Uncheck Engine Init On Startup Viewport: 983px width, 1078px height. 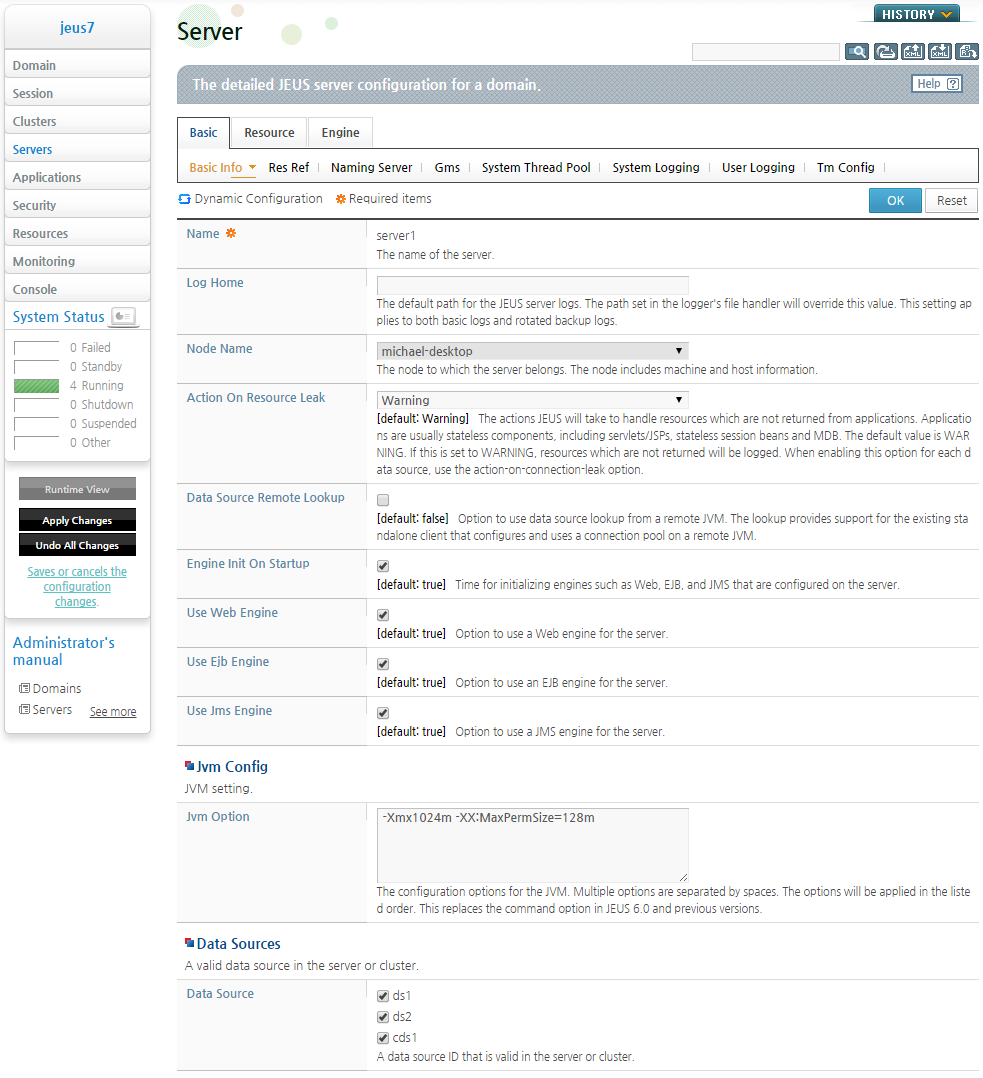(383, 566)
